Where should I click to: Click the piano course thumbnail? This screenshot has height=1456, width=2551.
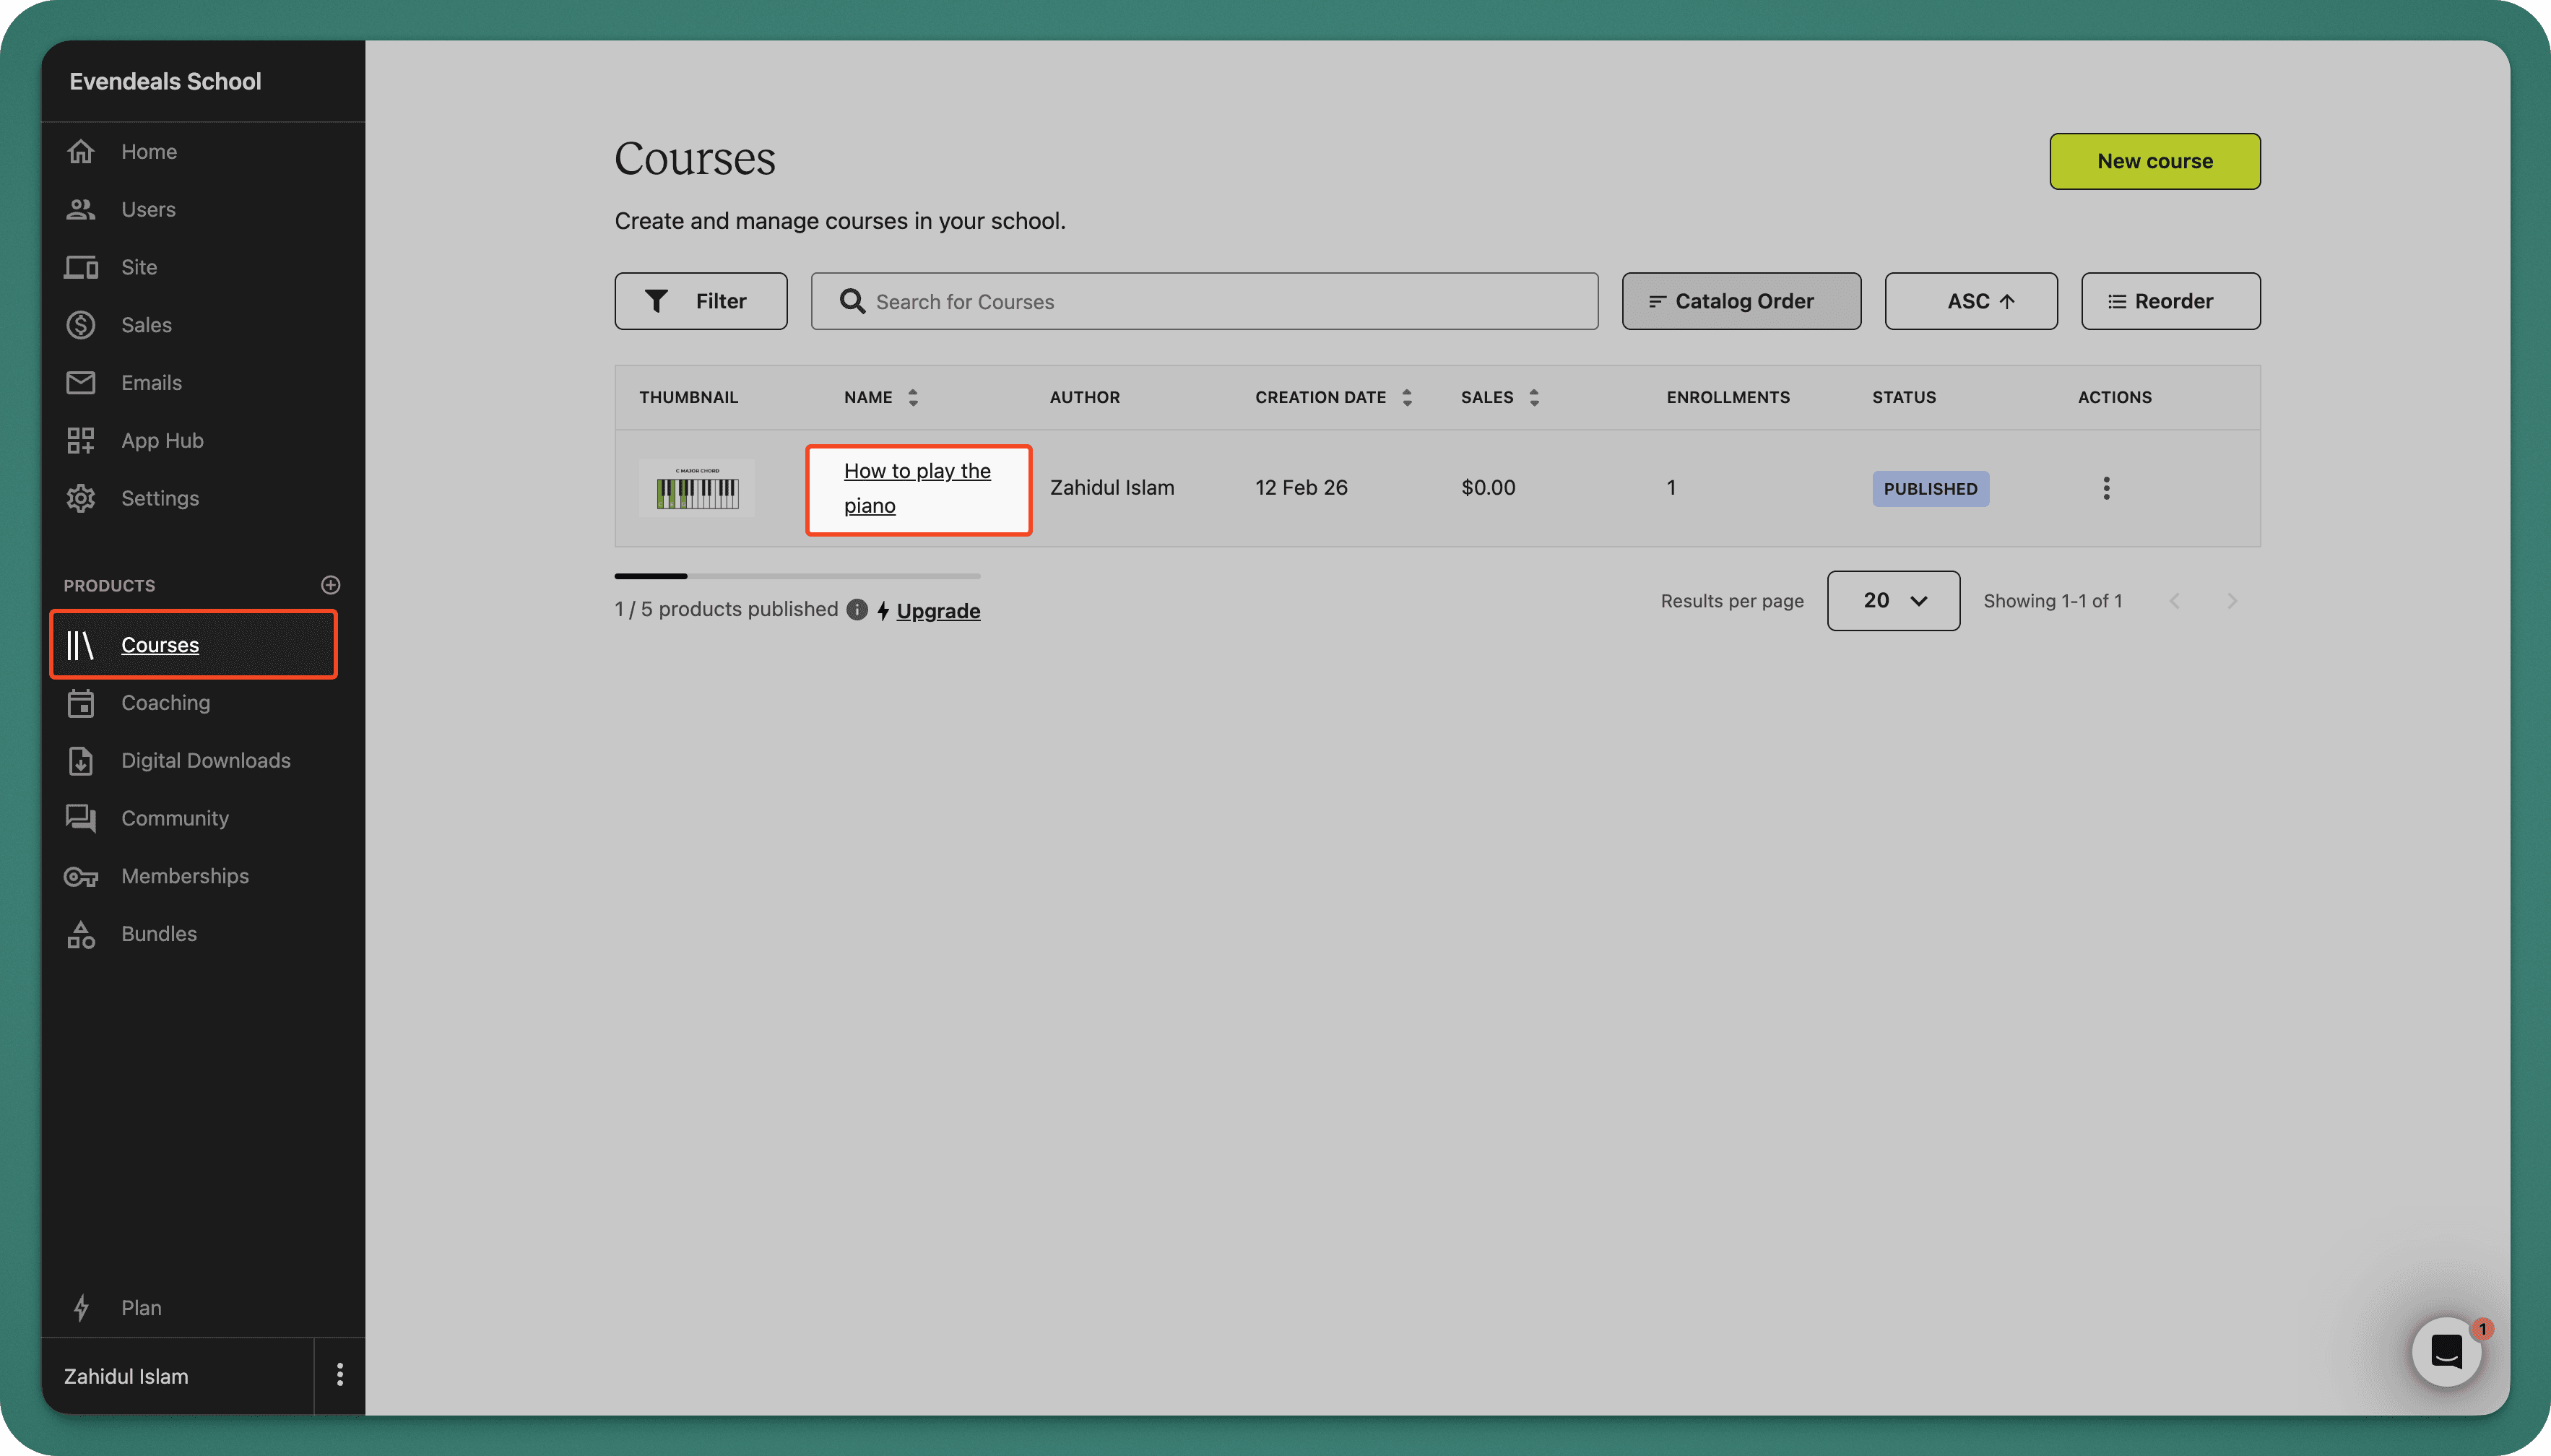(697, 488)
